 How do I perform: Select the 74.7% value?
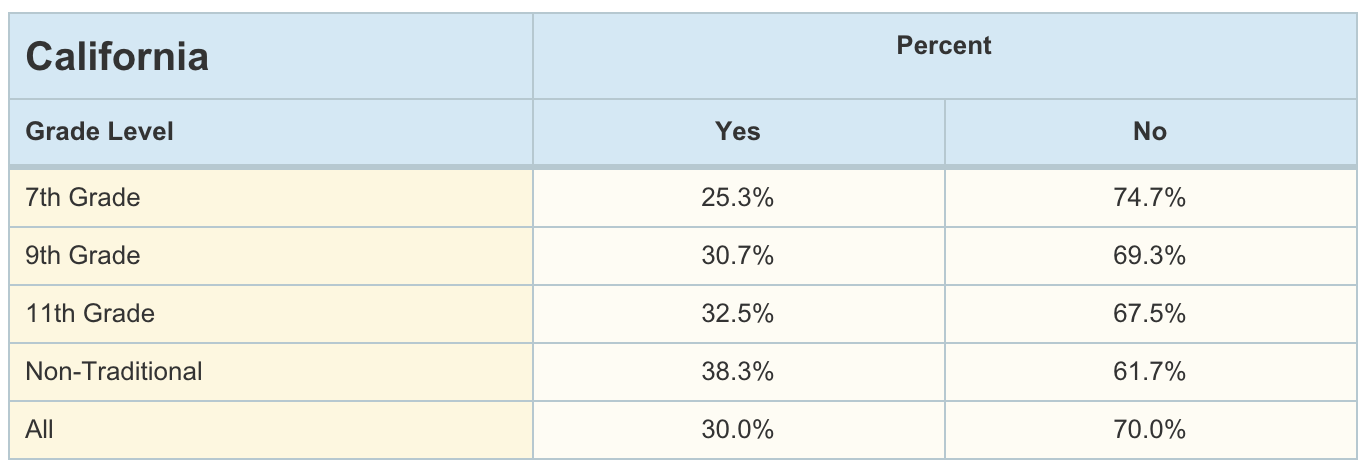[x=1150, y=198]
